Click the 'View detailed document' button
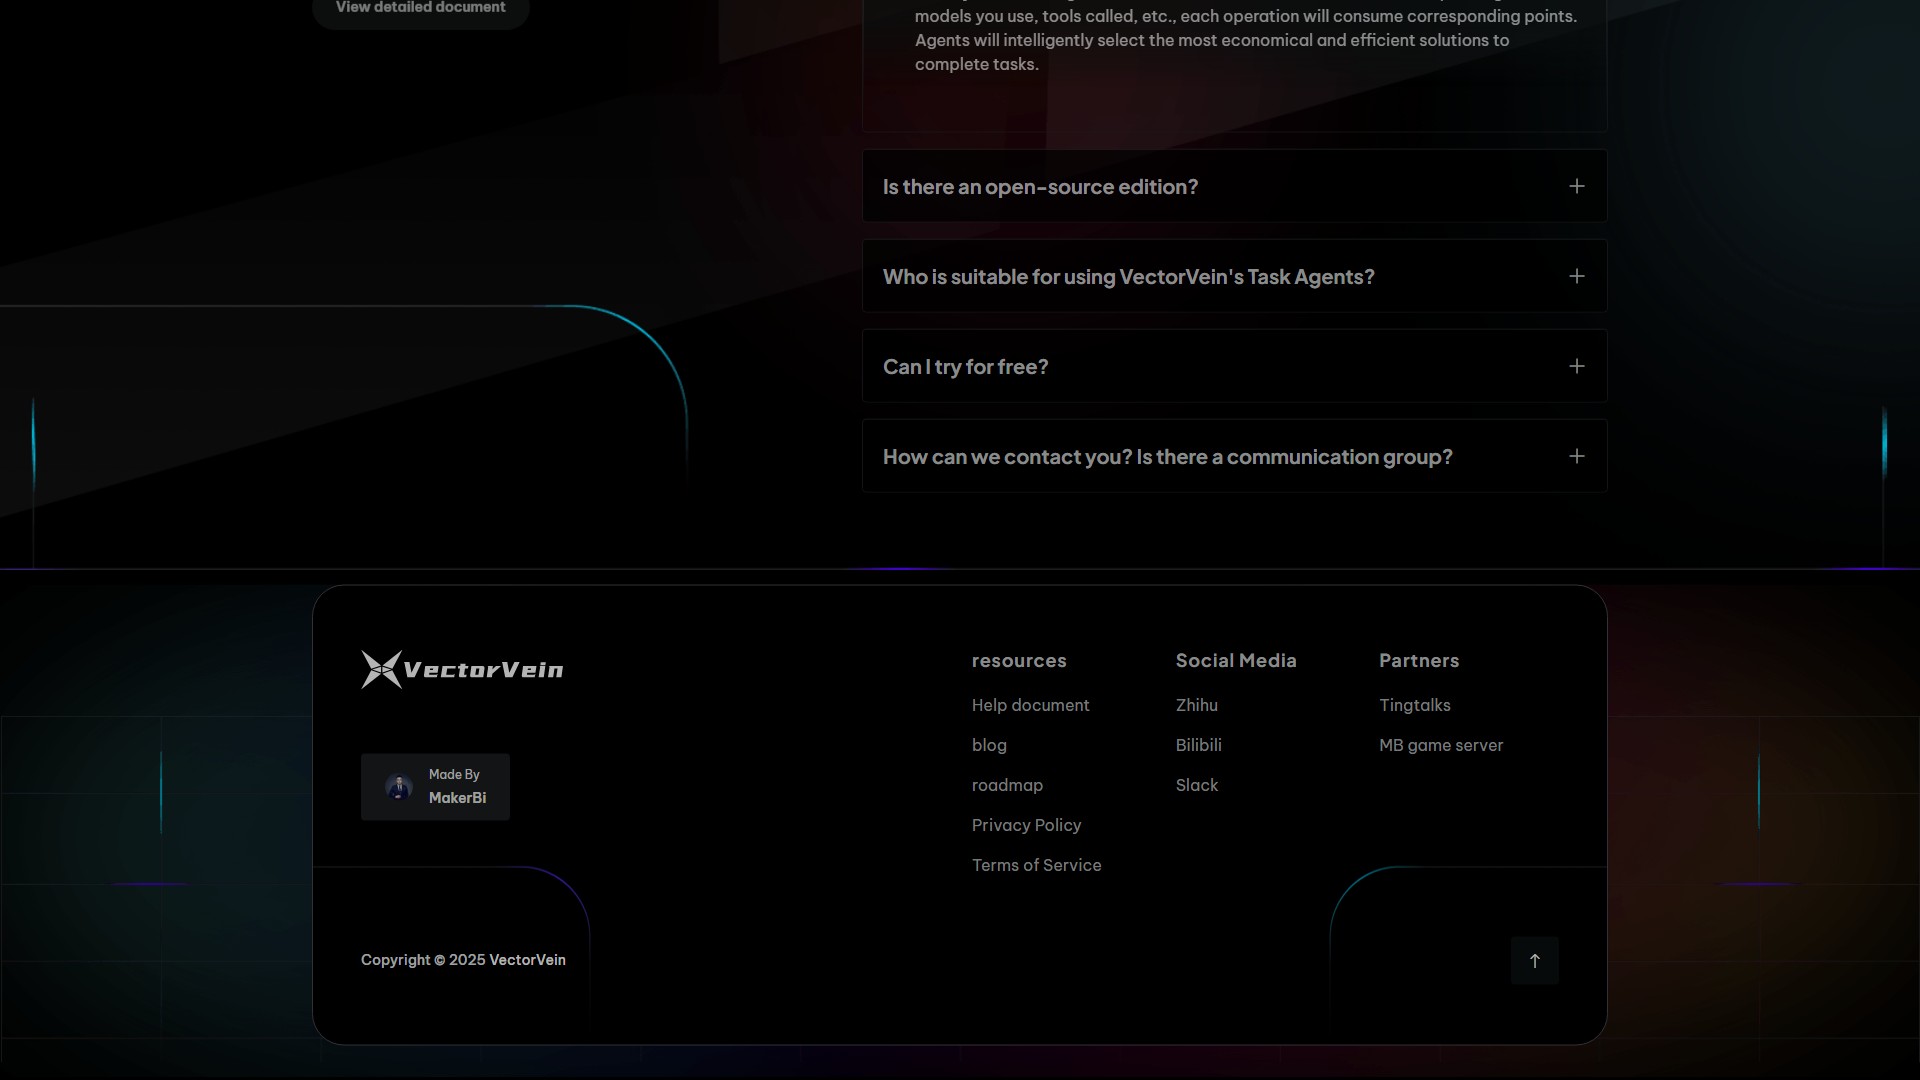This screenshot has width=1920, height=1080. tap(420, 8)
